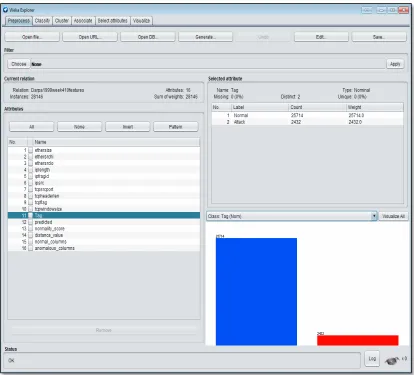Choose a filter with the Choose button
This screenshot has height=375, width=414.
pyautogui.click(x=19, y=64)
